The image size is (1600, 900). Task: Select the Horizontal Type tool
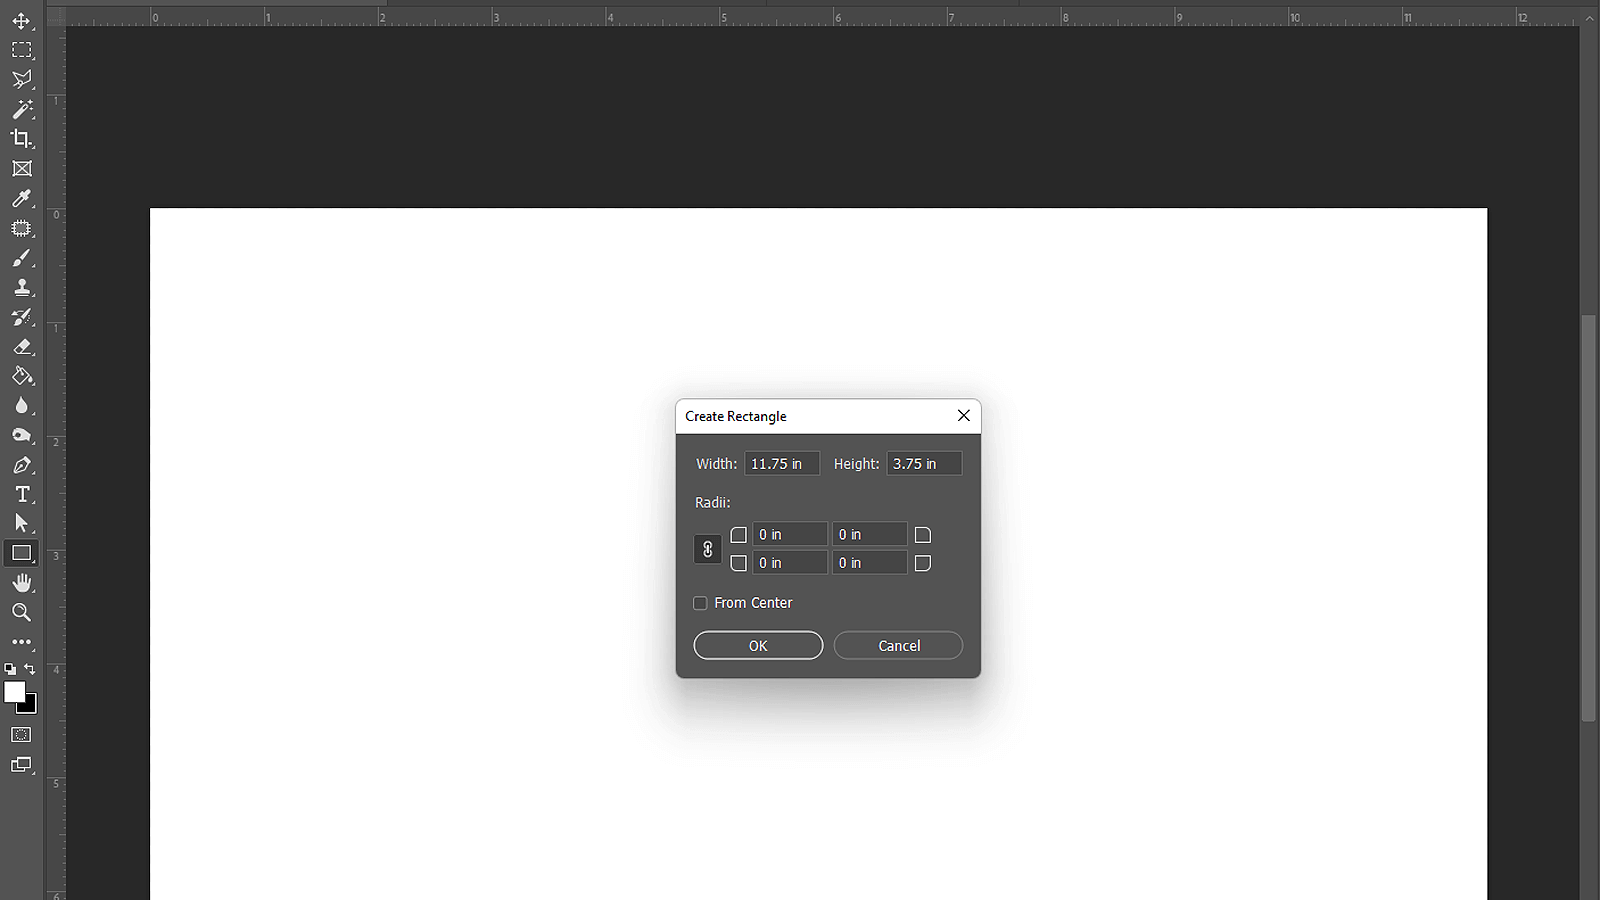tap(22, 493)
